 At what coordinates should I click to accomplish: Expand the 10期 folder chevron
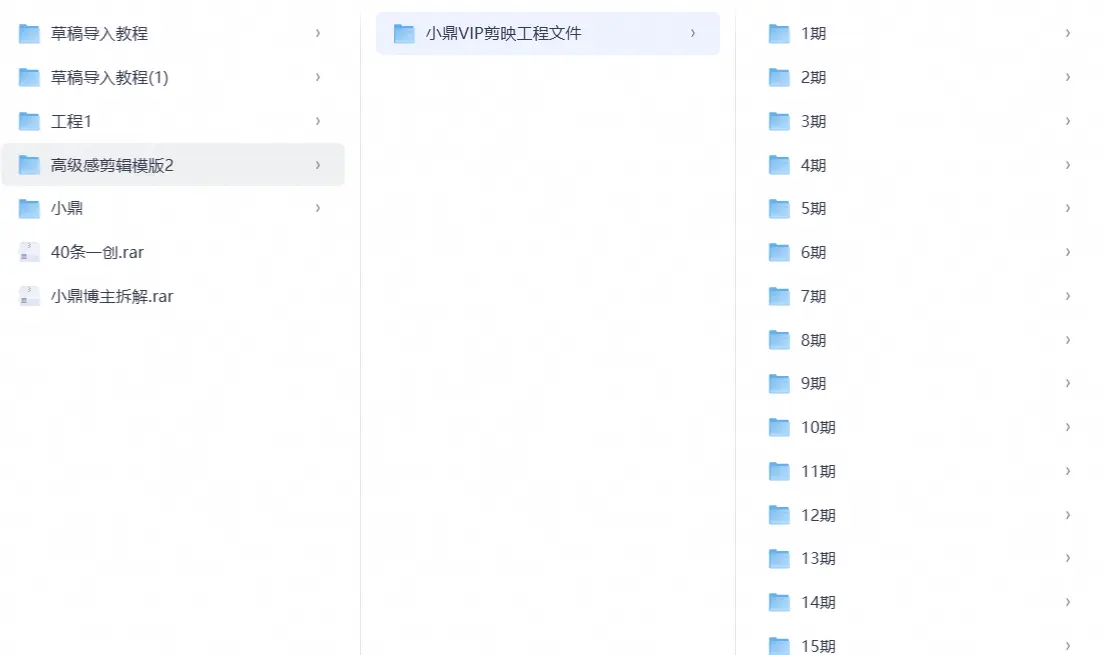[x=1068, y=427]
